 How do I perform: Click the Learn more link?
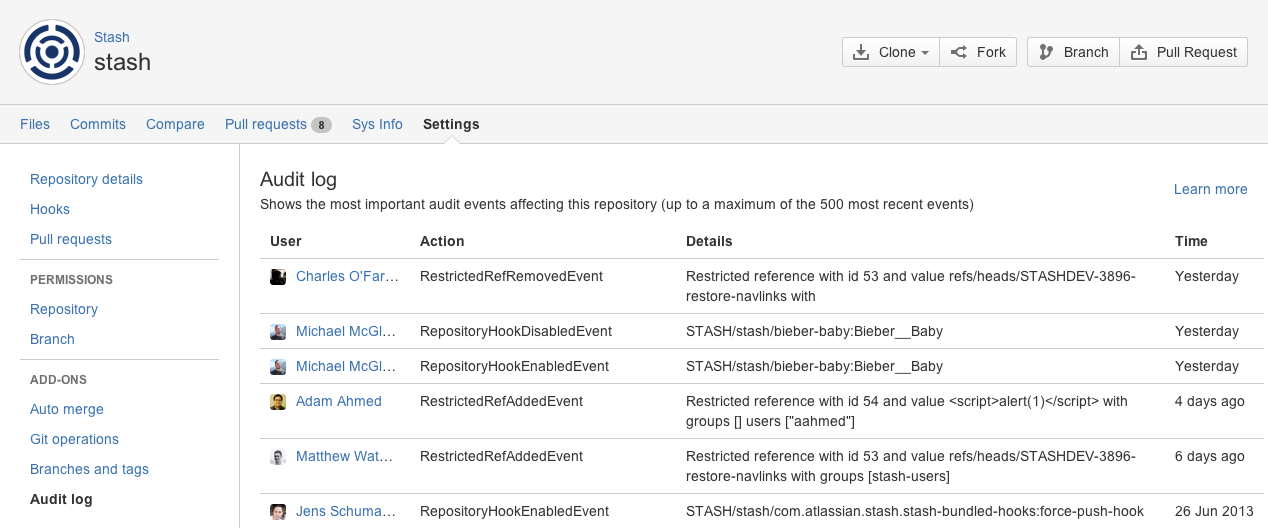[x=1210, y=189]
